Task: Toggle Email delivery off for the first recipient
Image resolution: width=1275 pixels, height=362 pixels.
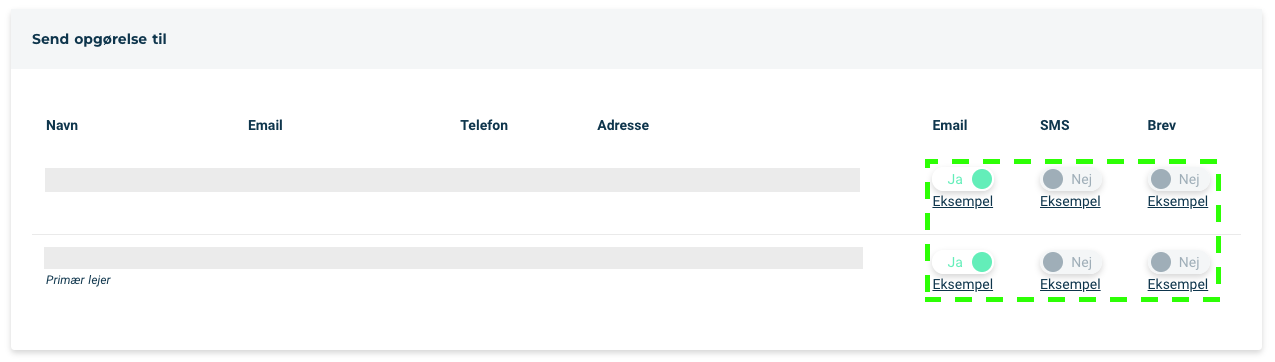Action: 963,179
